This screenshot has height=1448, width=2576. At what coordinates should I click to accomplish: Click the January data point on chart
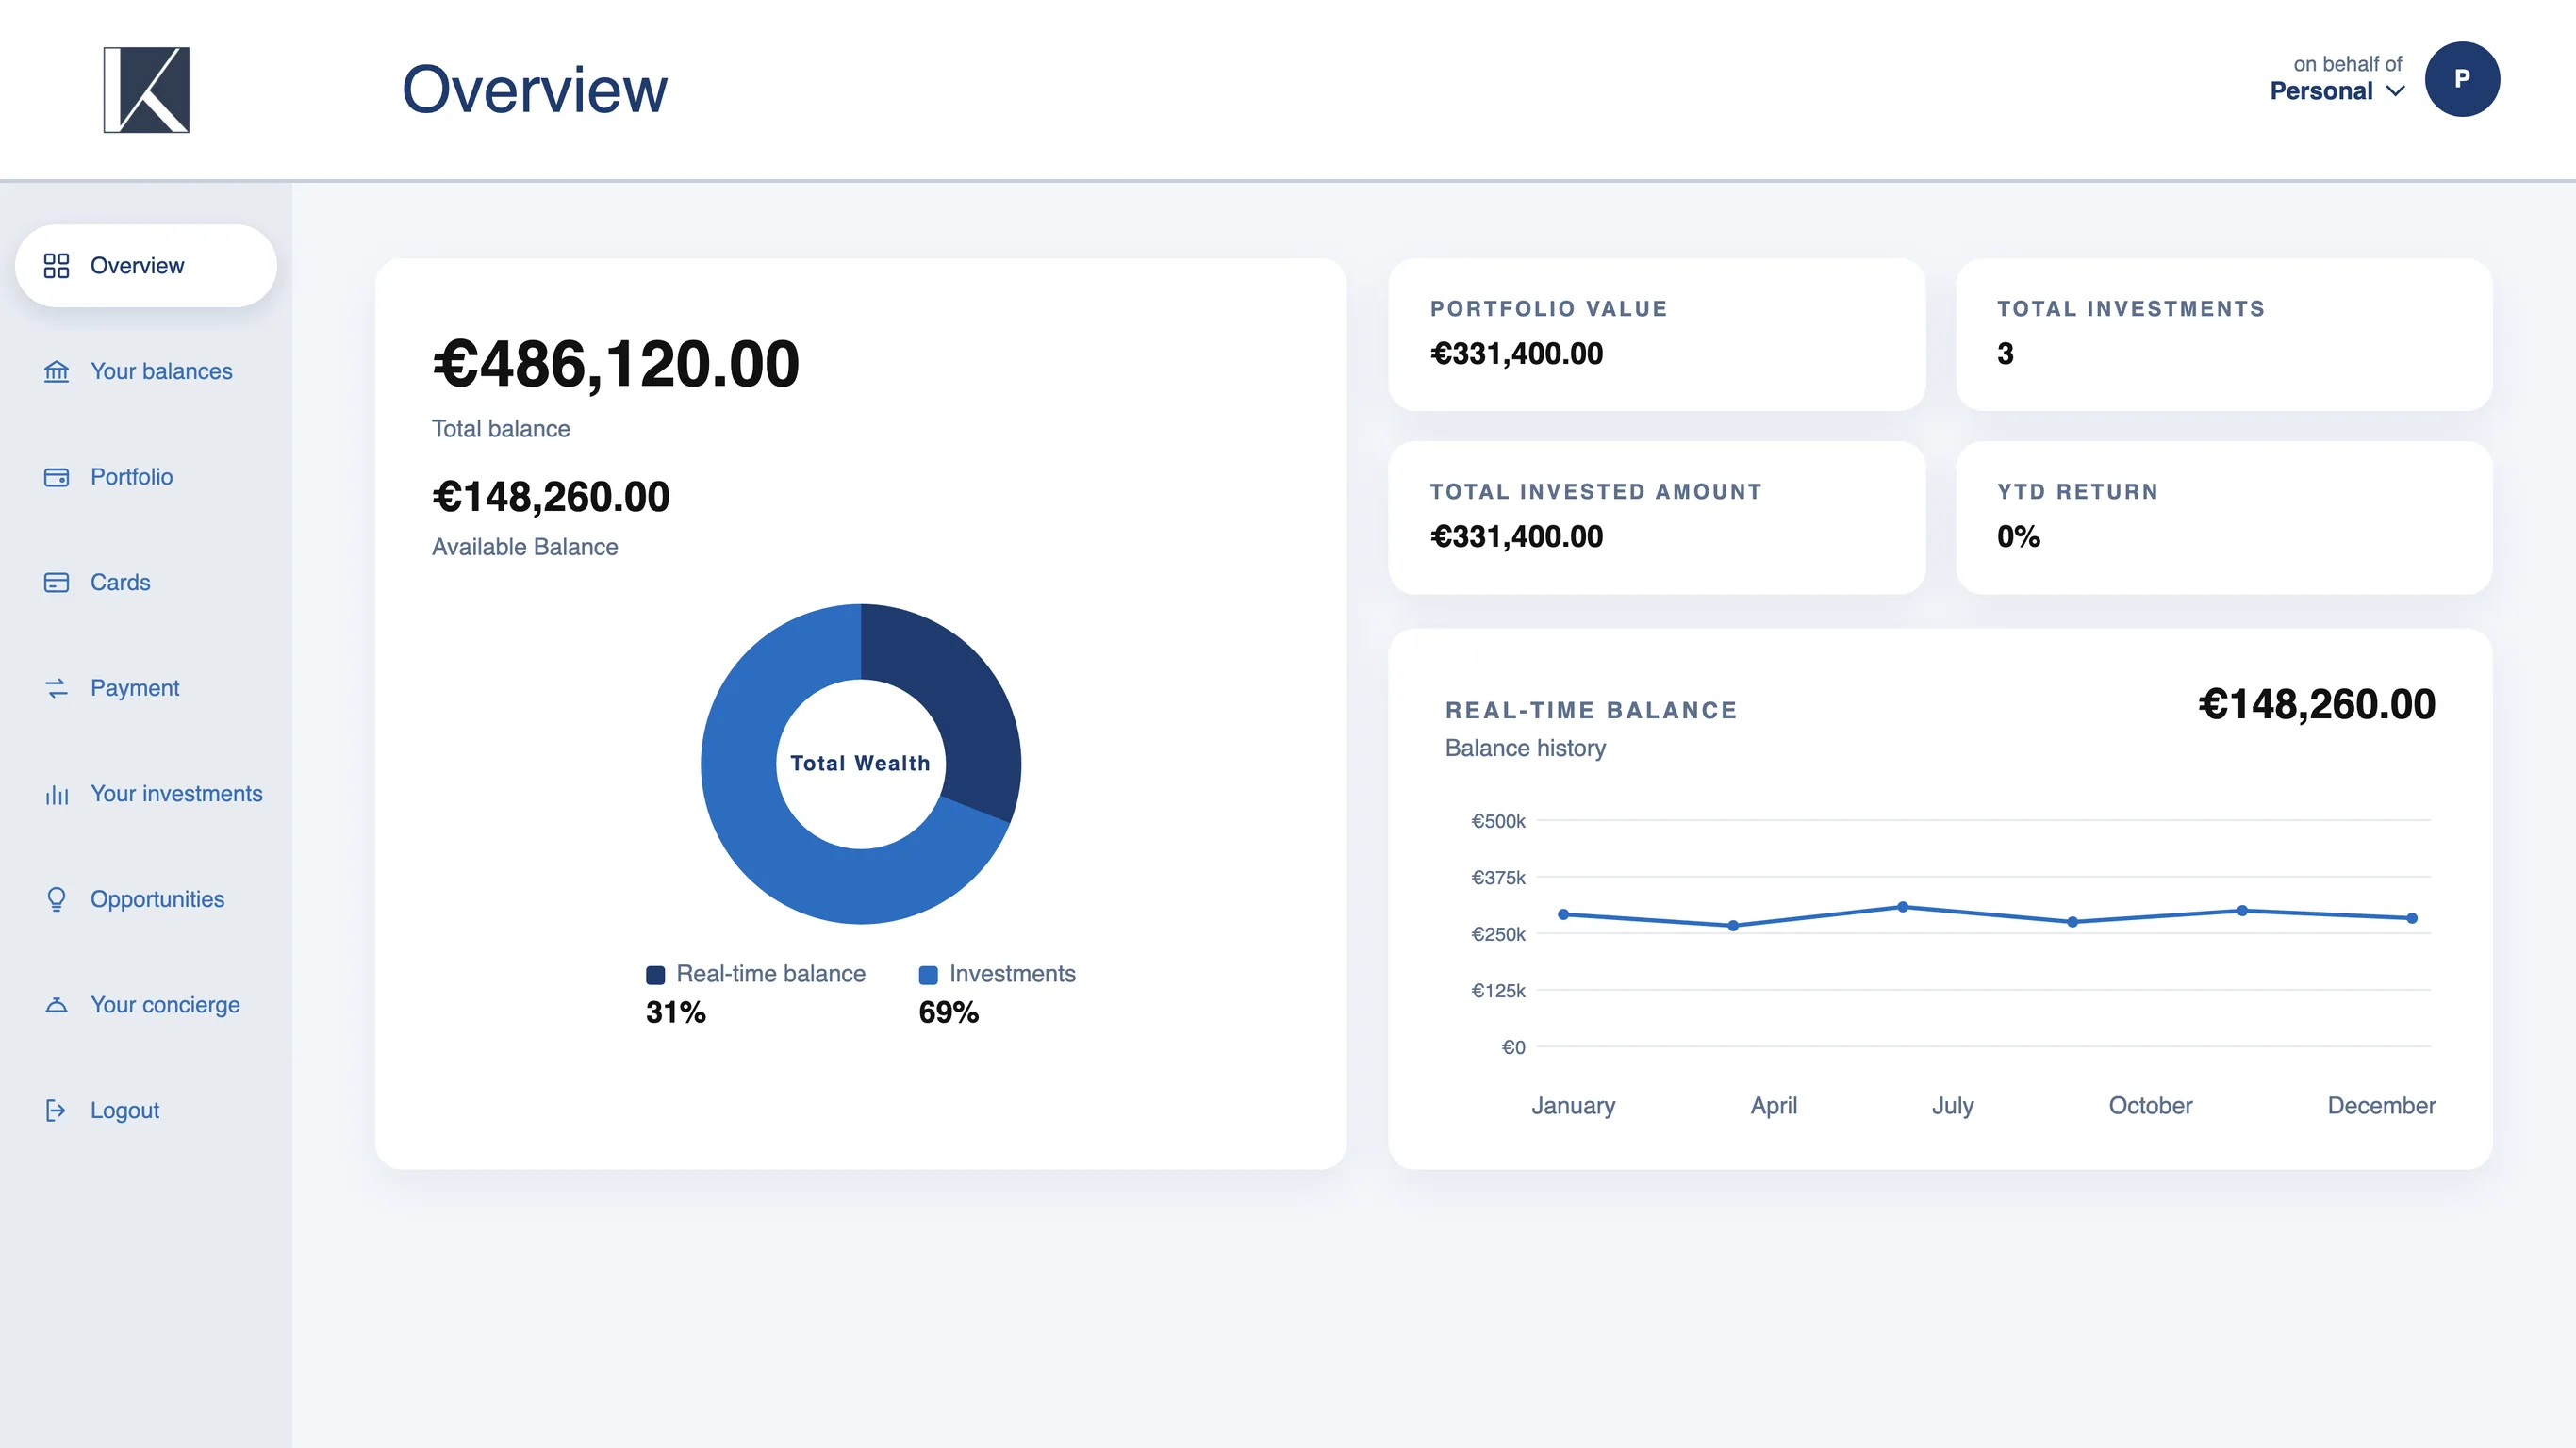pos(1564,914)
